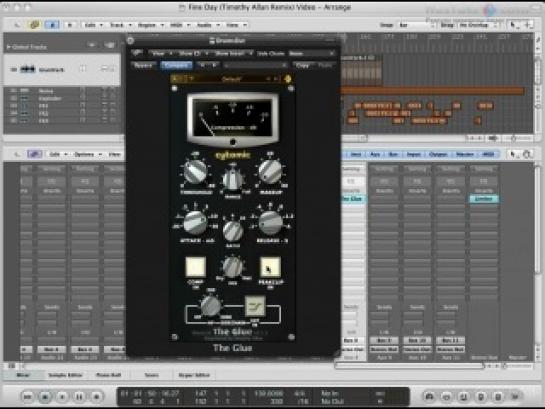This screenshot has height=409, width=545.
Task: Toggle the Comp In button
Action: (x=196, y=267)
